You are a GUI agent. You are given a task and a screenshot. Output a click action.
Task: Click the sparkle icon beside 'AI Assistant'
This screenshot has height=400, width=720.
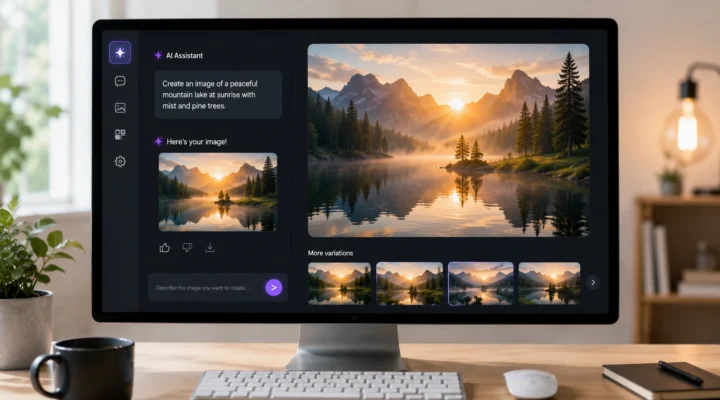[158, 56]
